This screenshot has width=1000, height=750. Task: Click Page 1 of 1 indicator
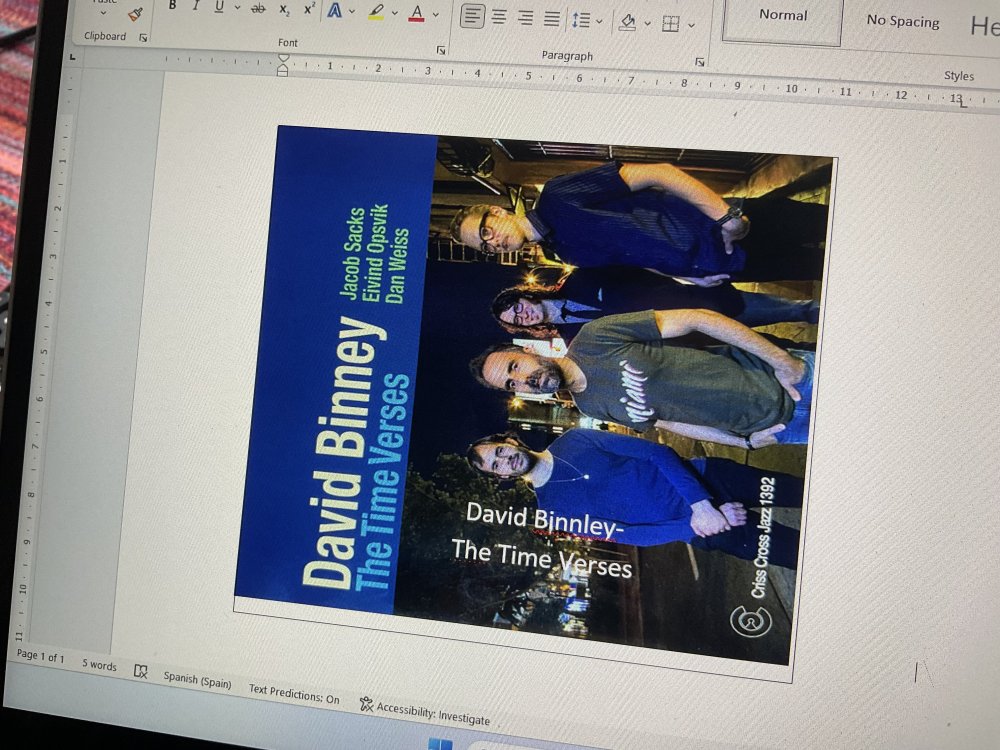pos(40,656)
